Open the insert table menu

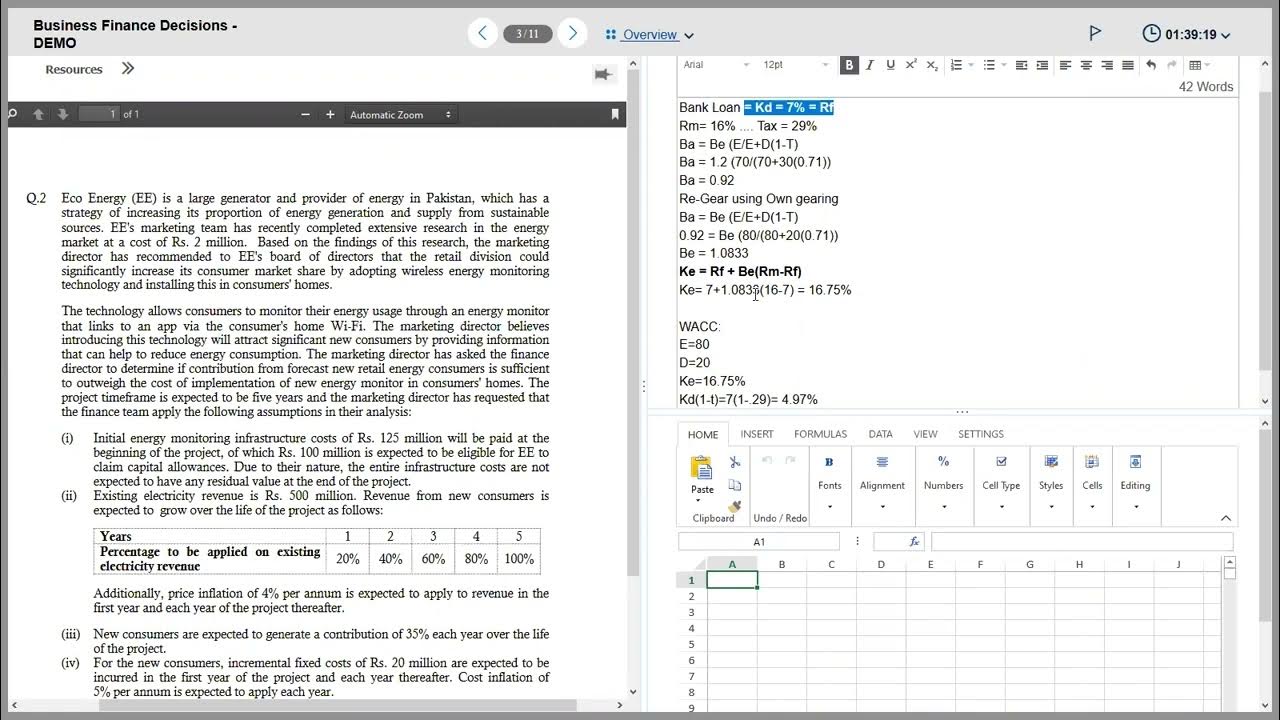[1198, 65]
